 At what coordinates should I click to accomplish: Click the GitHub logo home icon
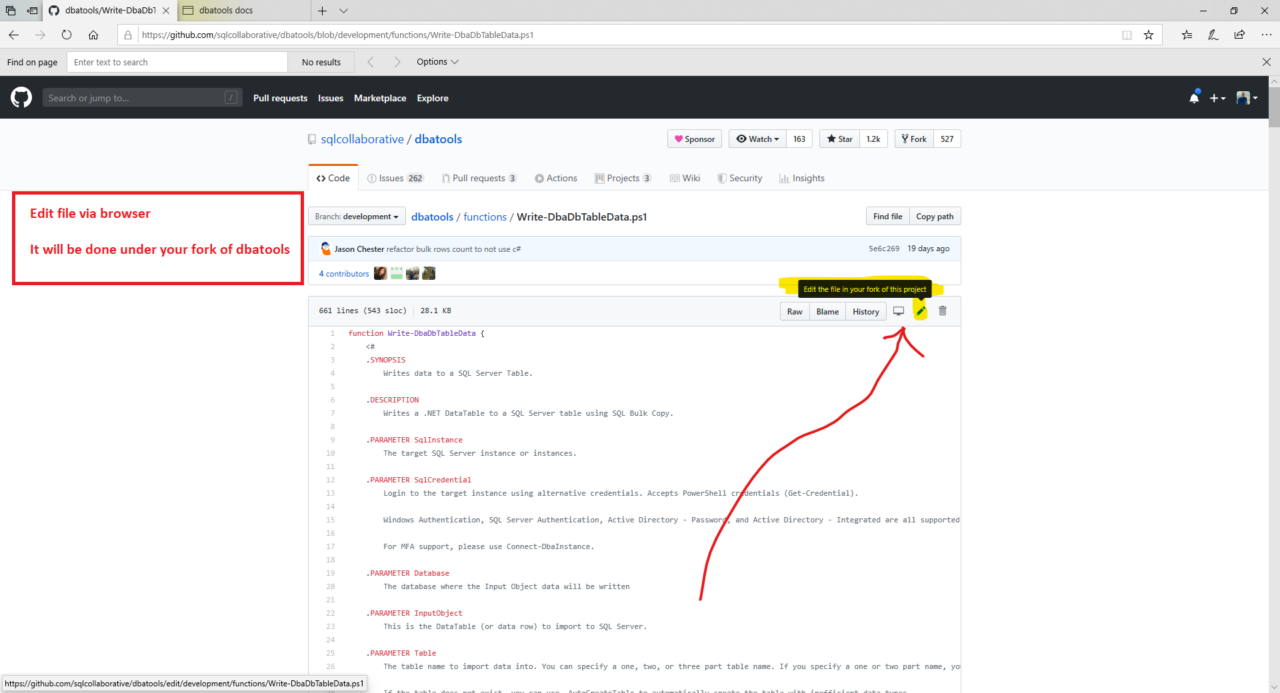click(x=21, y=98)
